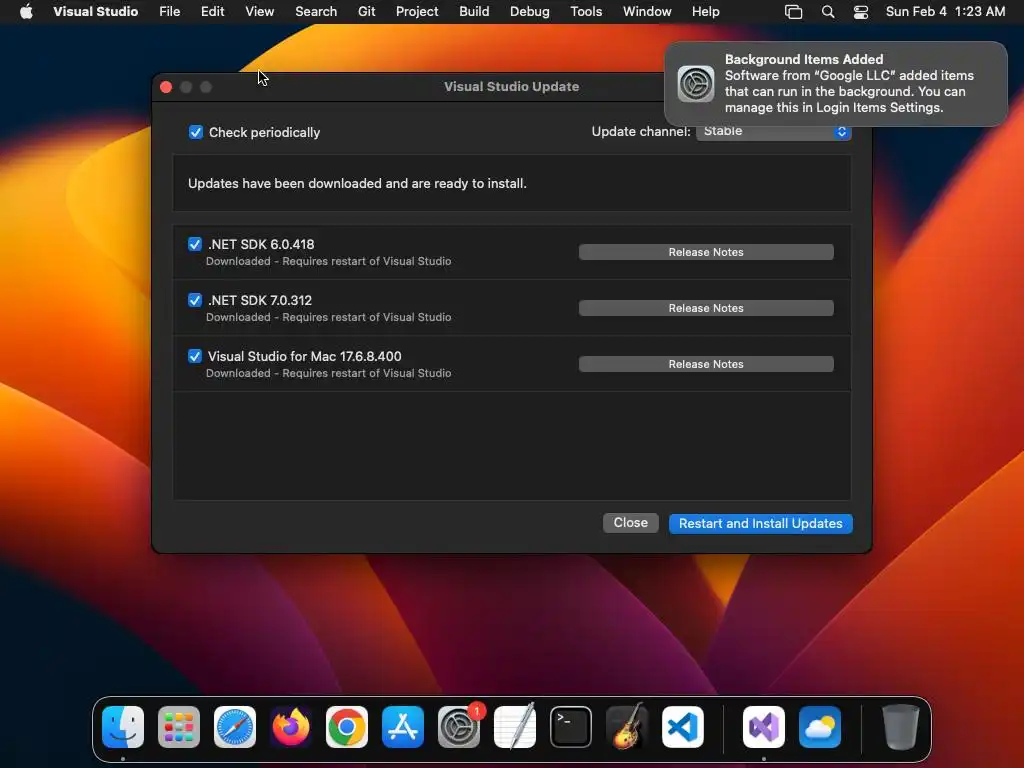Click the Stage Manager menu bar icon
This screenshot has height=768, width=1024.
coord(793,12)
